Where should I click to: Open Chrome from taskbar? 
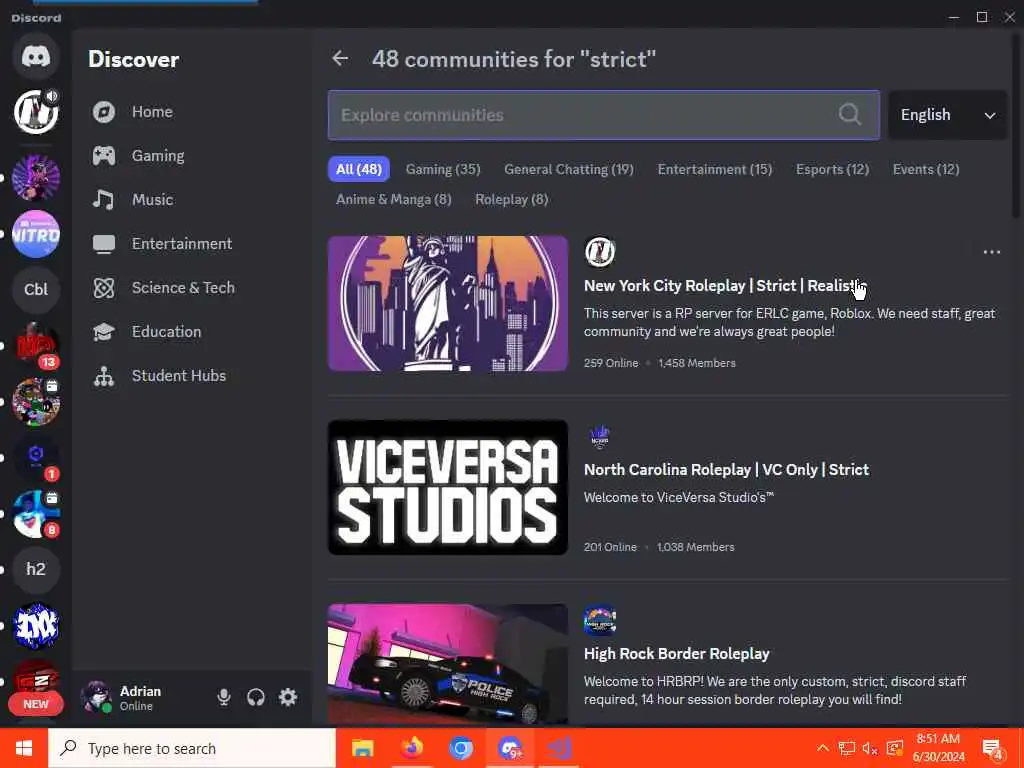tap(460, 748)
